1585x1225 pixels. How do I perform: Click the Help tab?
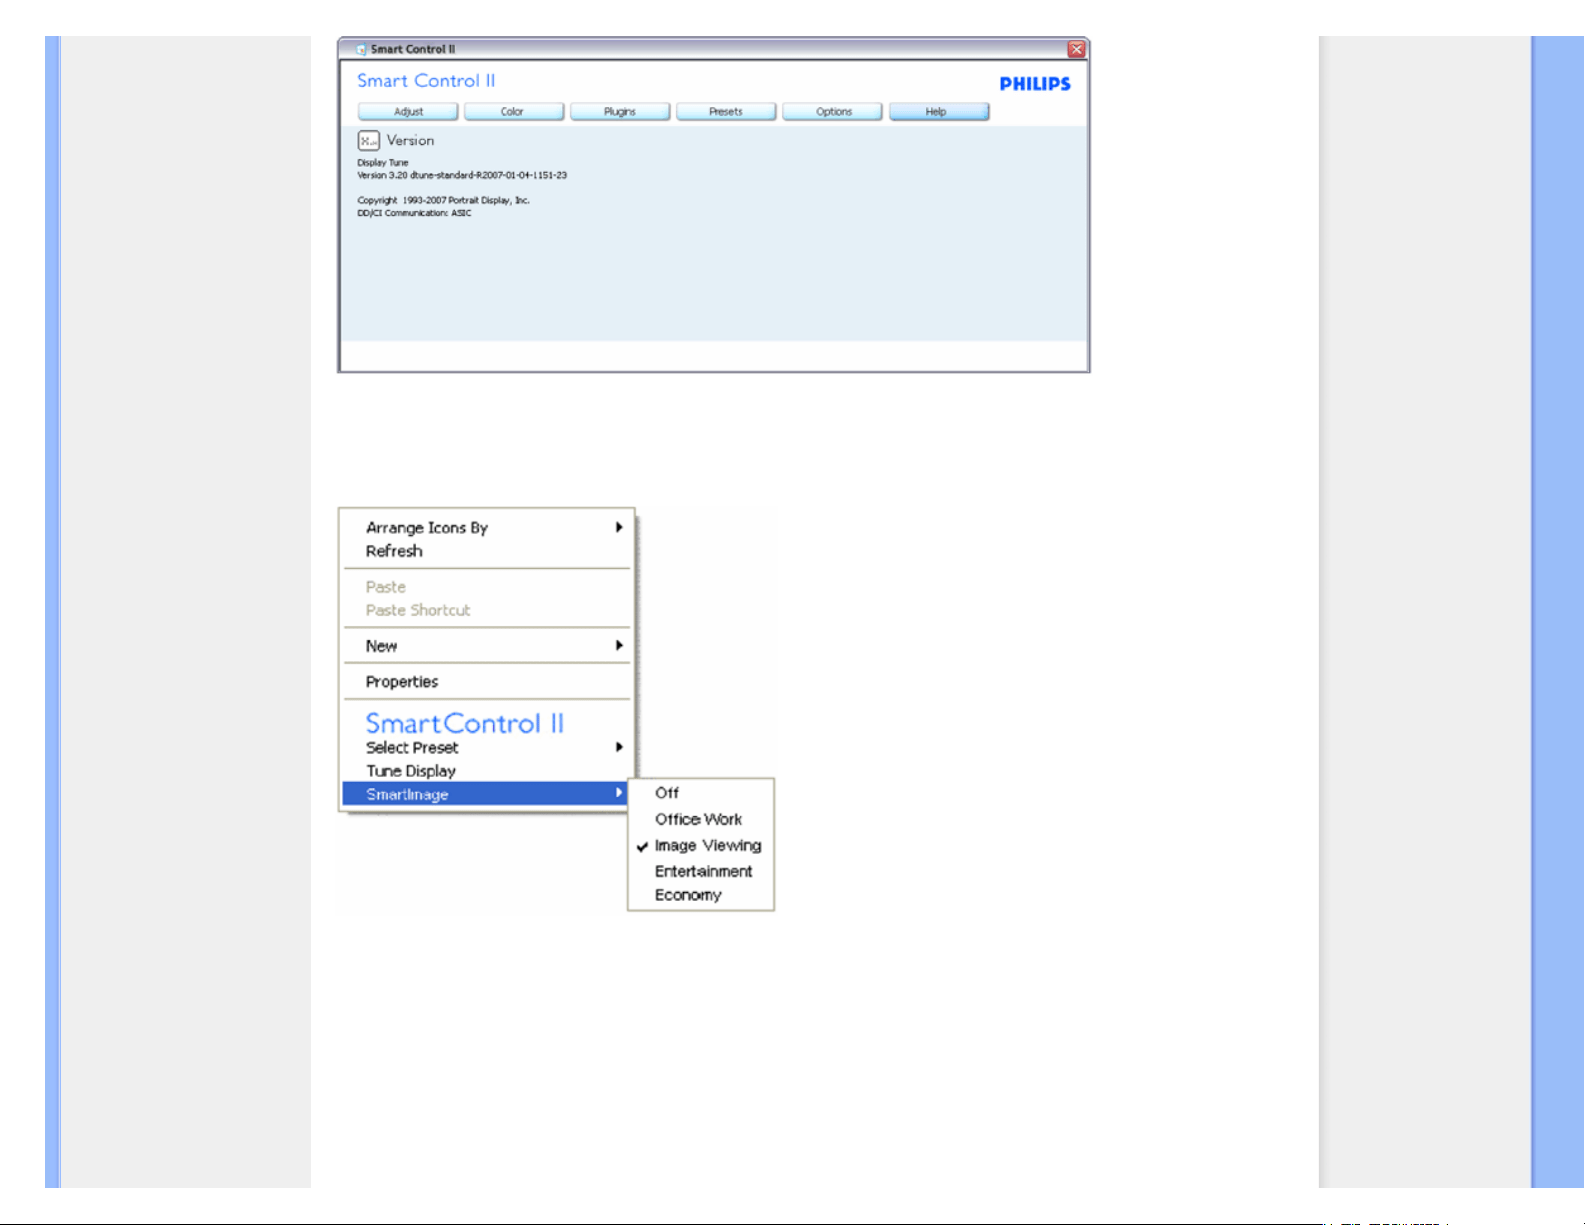point(938,112)
